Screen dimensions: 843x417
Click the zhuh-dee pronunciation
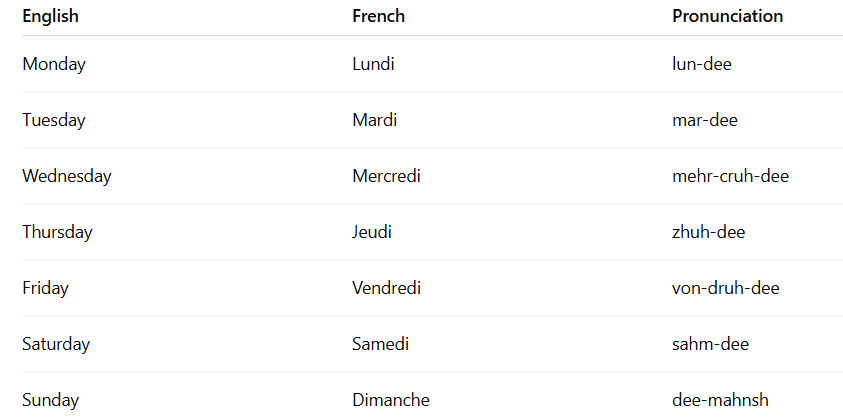click(x=709, y=232)
